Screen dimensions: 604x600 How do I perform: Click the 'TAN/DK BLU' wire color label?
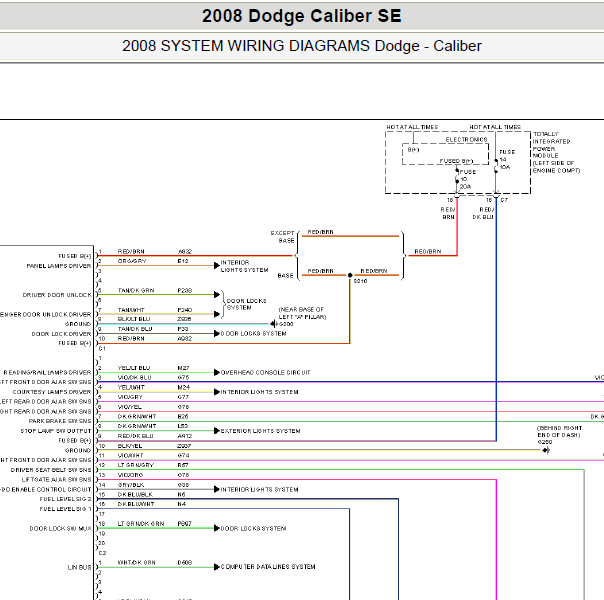[x=135, y=329]
